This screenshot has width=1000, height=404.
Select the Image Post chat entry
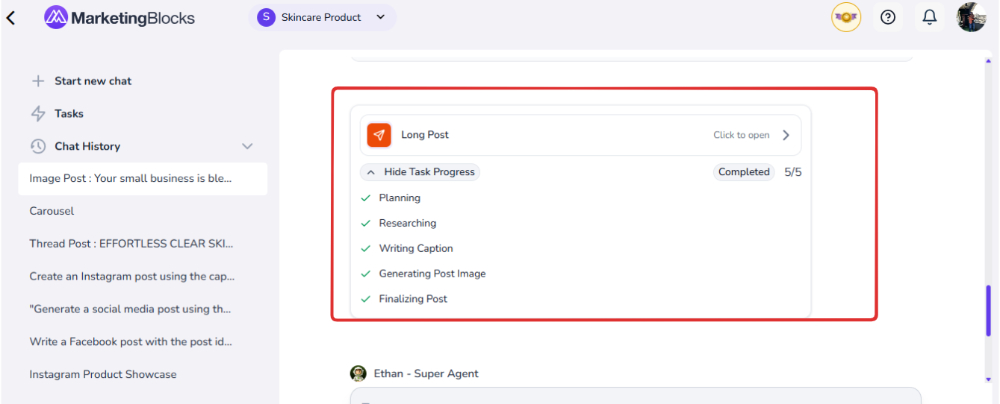(x=131, y=179)
